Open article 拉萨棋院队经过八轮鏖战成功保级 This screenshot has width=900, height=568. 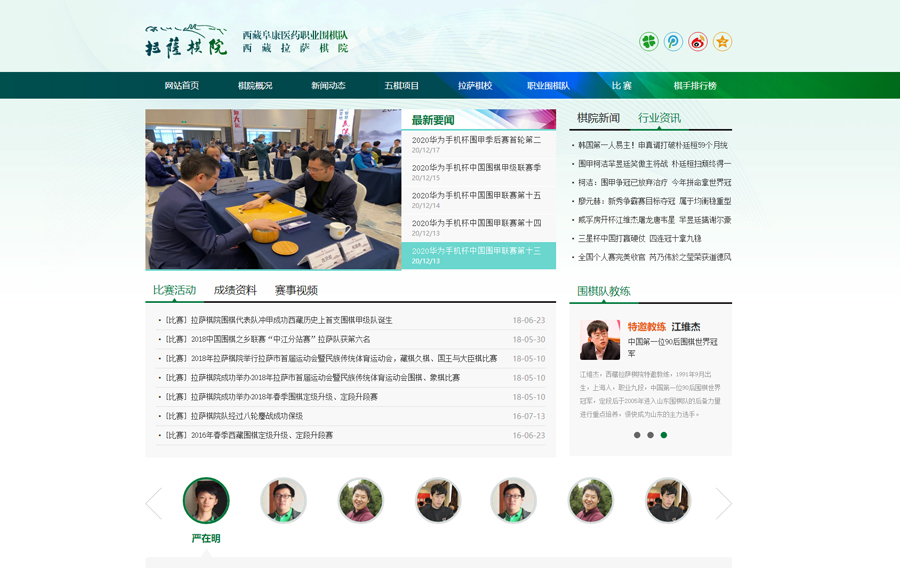click(247, 416)
